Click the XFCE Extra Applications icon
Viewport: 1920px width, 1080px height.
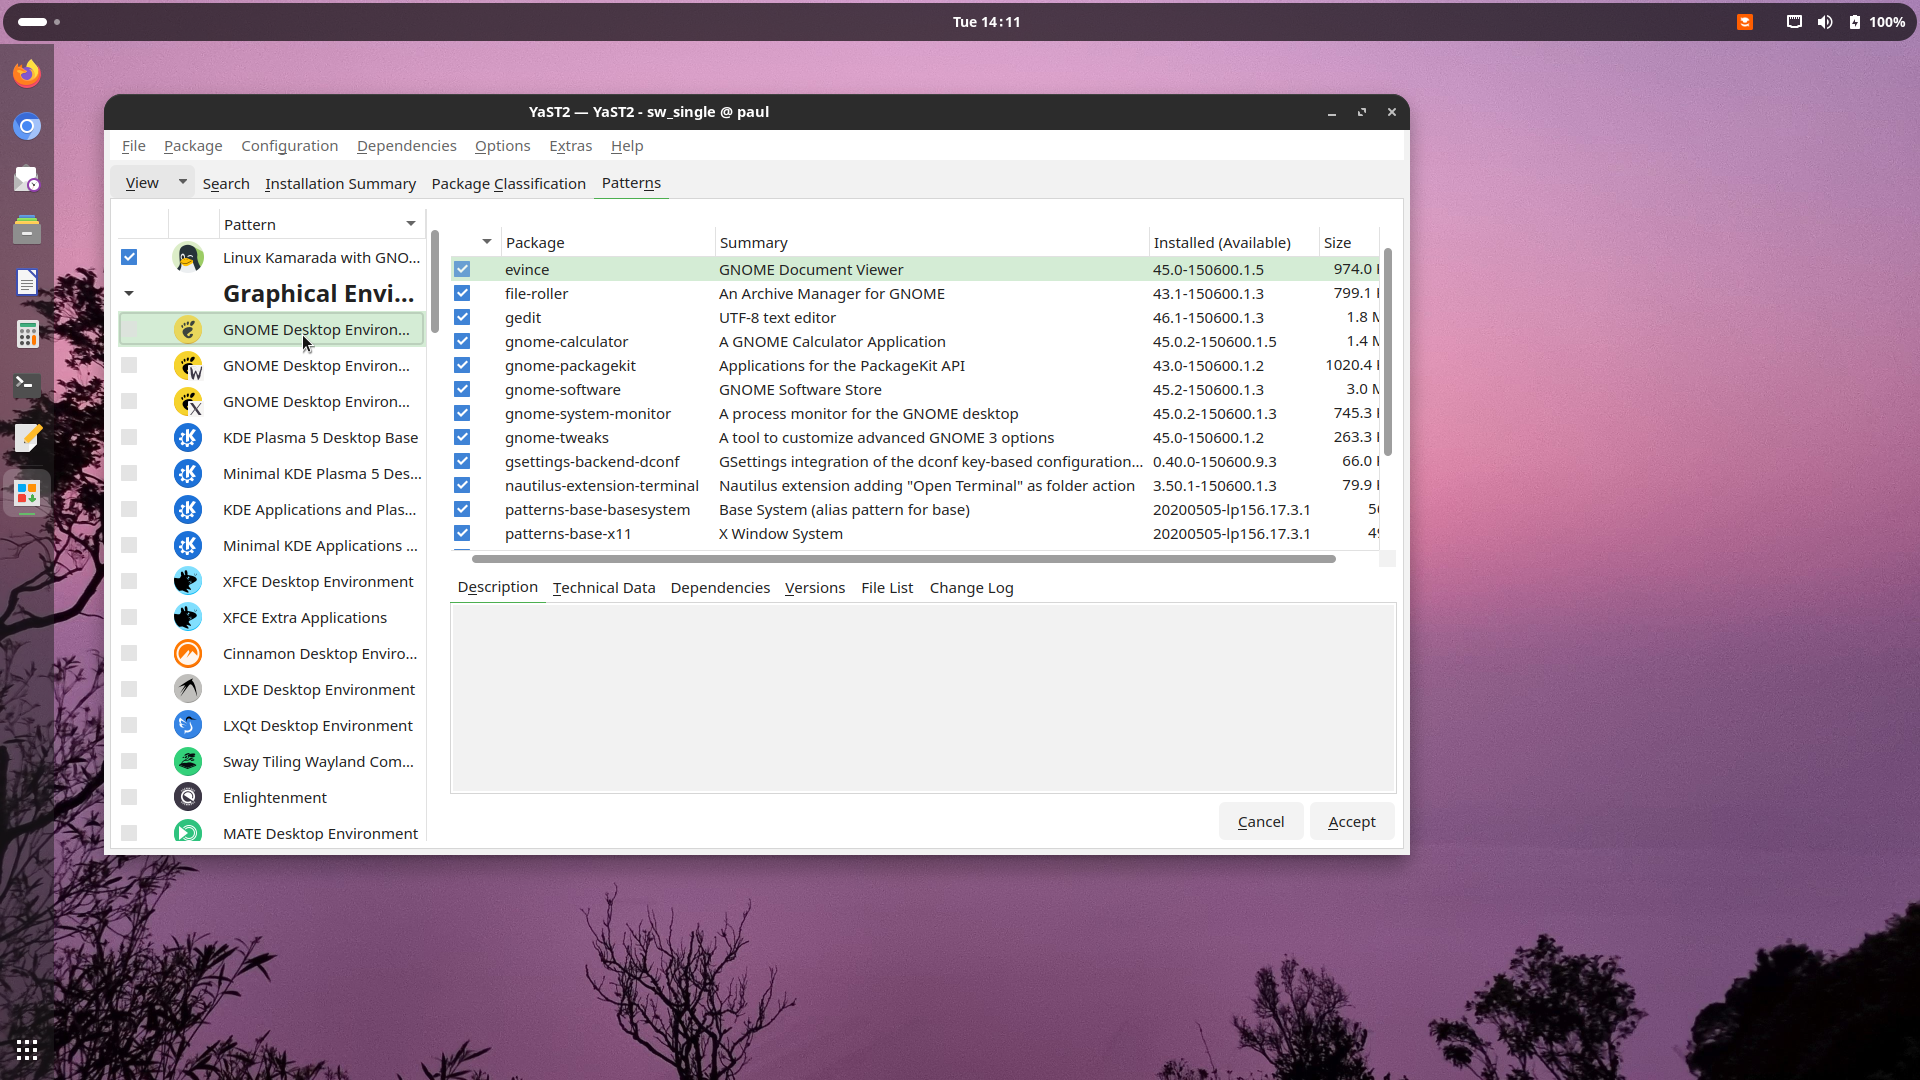188,617
